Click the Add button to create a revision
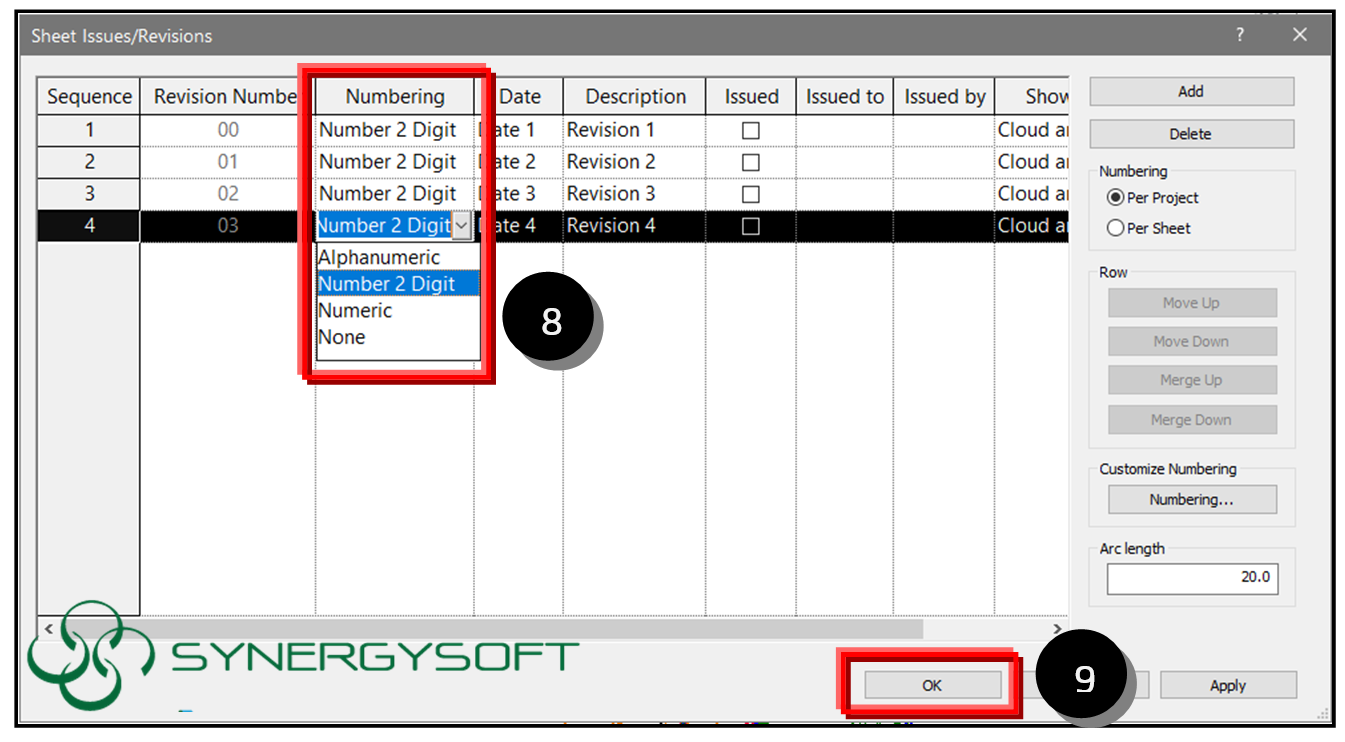This screenshot has width=1345, height=742. 1190,91
